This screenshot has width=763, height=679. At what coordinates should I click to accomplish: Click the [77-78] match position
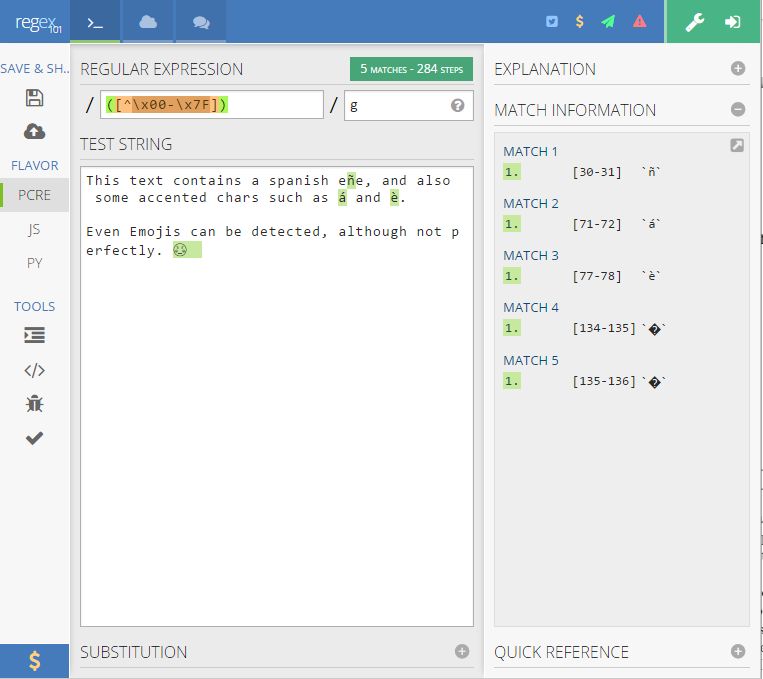597,276
